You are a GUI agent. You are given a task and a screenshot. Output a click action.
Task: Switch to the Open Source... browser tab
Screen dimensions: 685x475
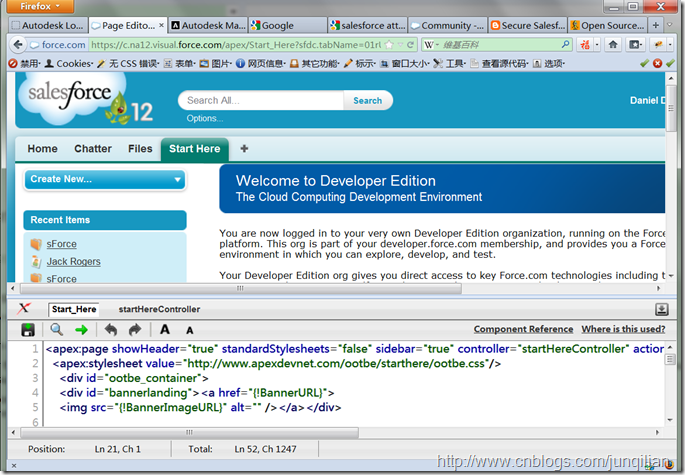point(608,25)
